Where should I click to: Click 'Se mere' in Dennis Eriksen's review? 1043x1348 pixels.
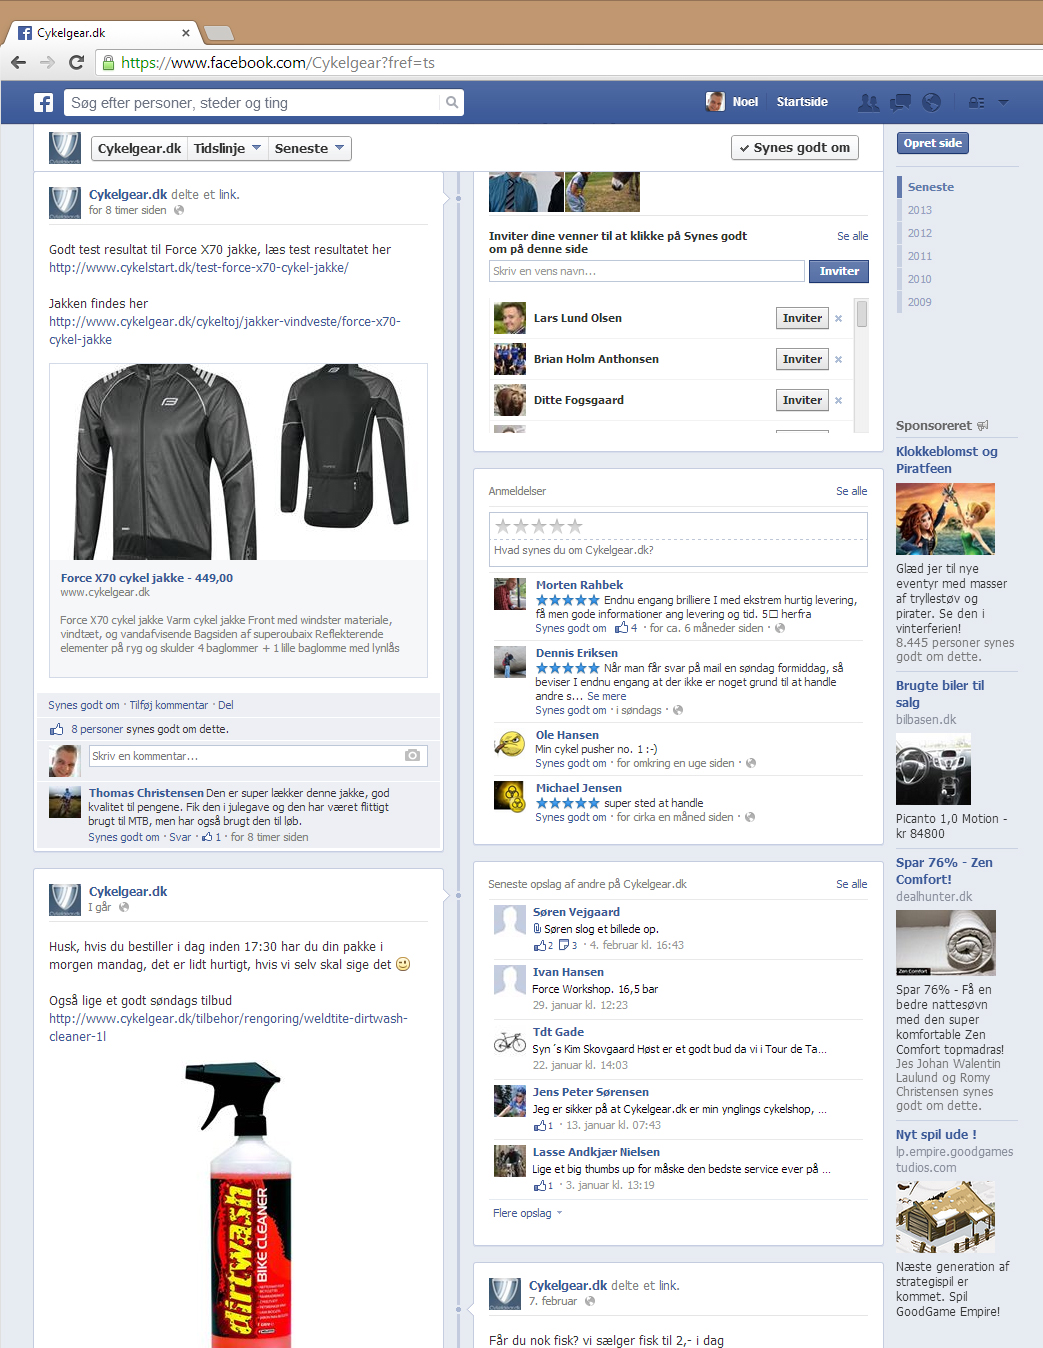point(607,696)
